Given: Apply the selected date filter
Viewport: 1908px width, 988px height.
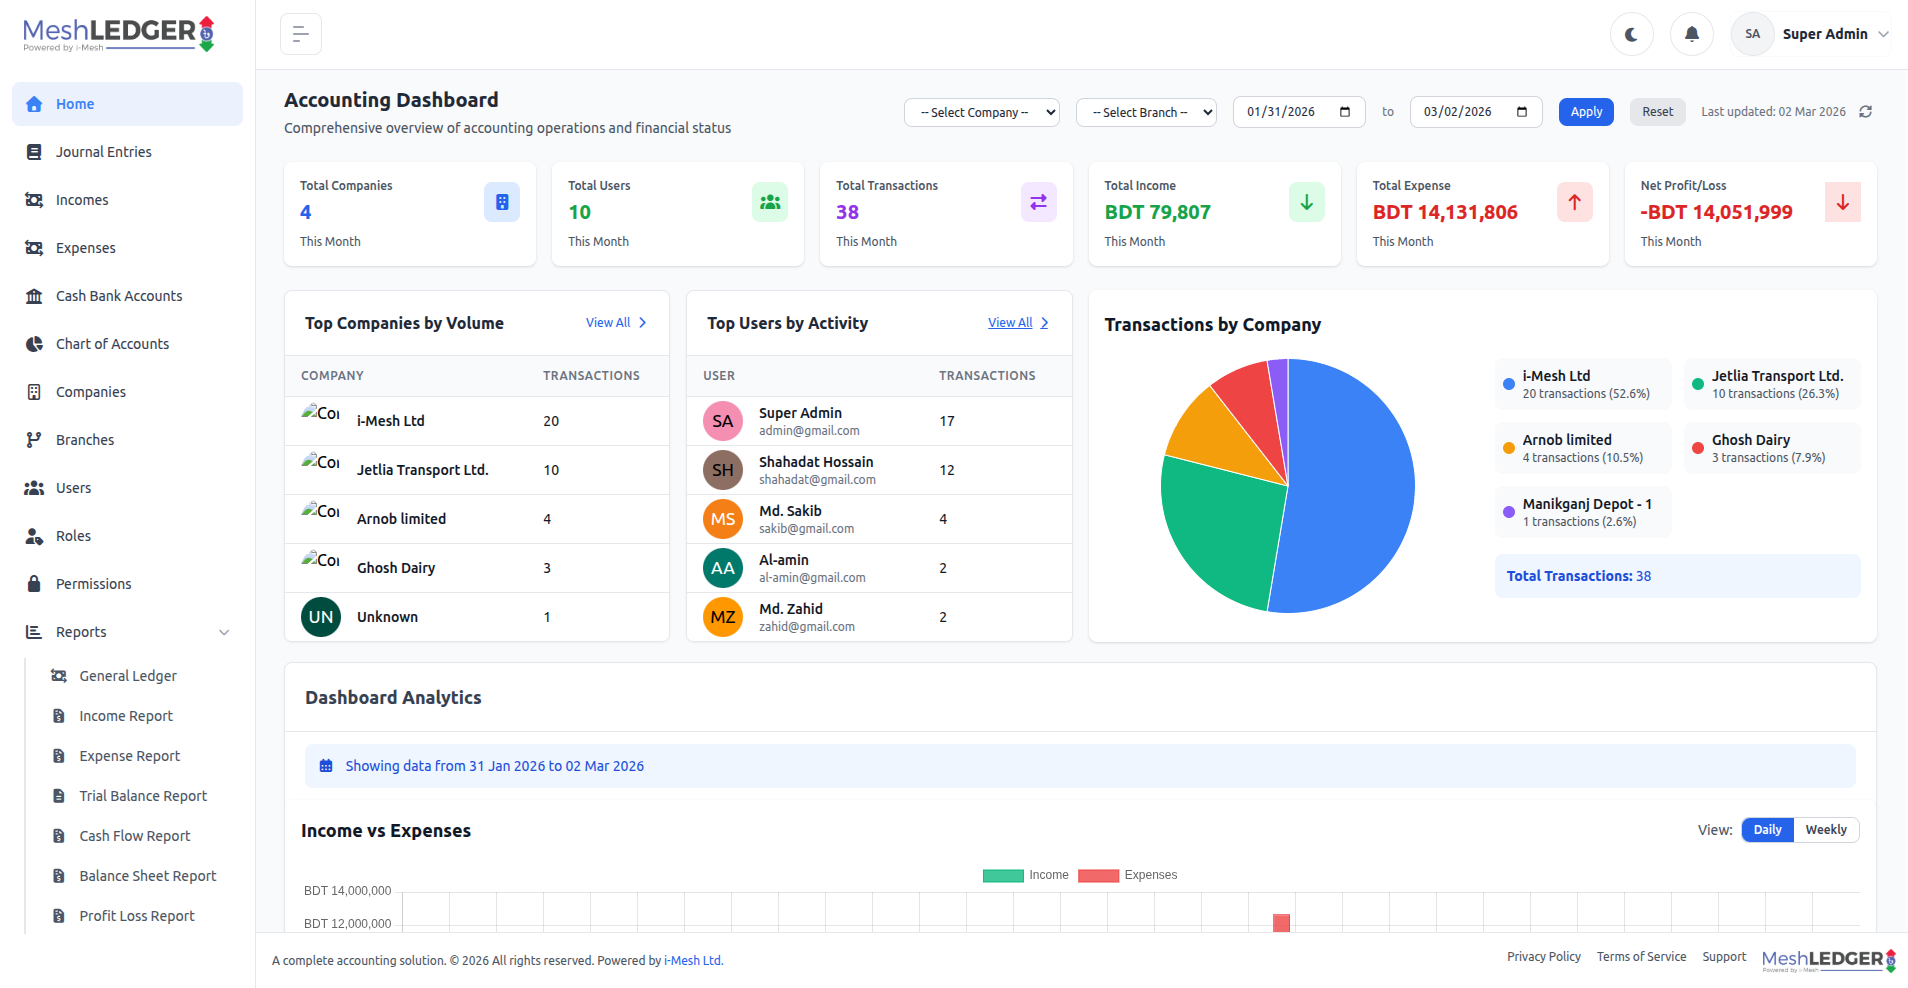Looking at the screenshot, I should (1586, 112).
